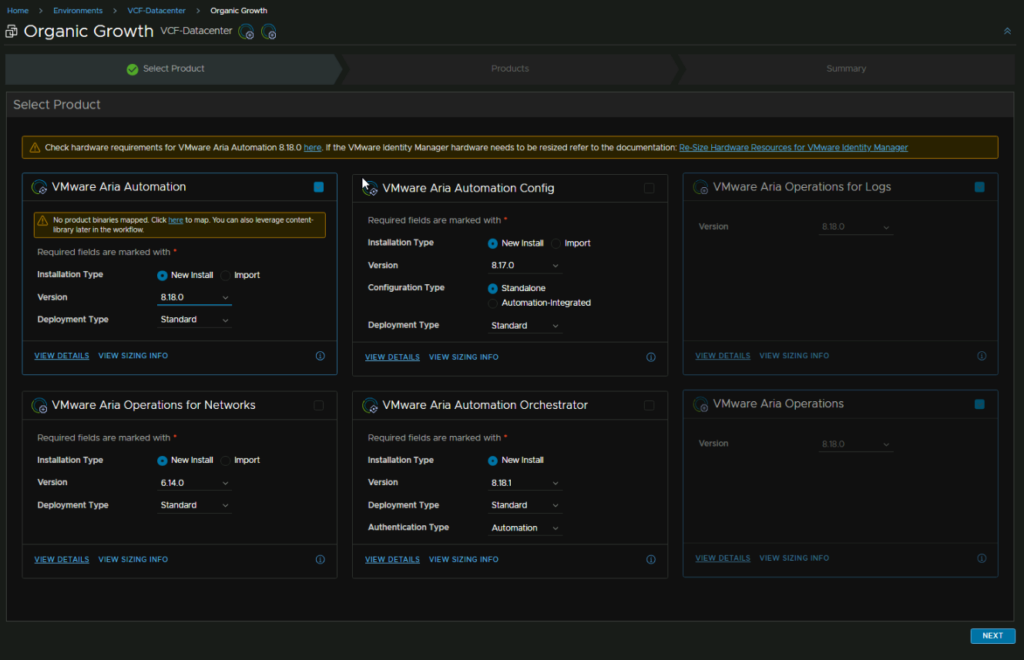Select Import radio for Aria Automation
Viewport: 1024px width, 660px height.
pos(226,275)
